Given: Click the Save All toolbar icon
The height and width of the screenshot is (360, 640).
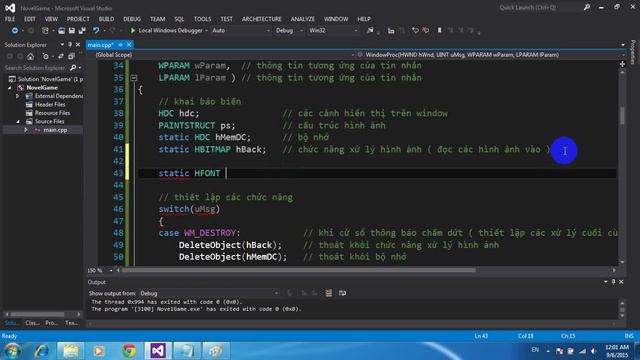Looking at the screenshot, I should pyautogui.click(x=82, y=31).
